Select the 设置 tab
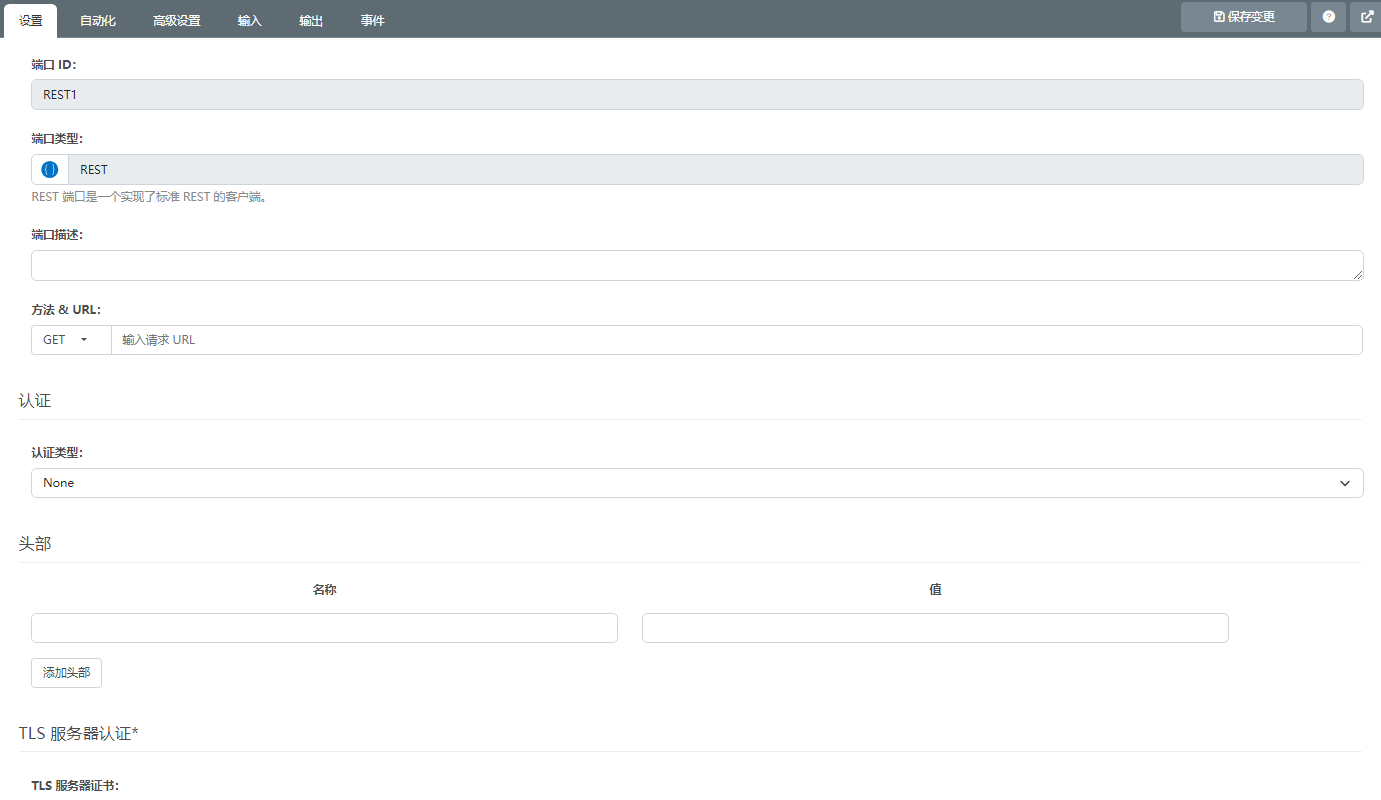Viewport: 1381px width, 800px height. [x=30, y=21]
